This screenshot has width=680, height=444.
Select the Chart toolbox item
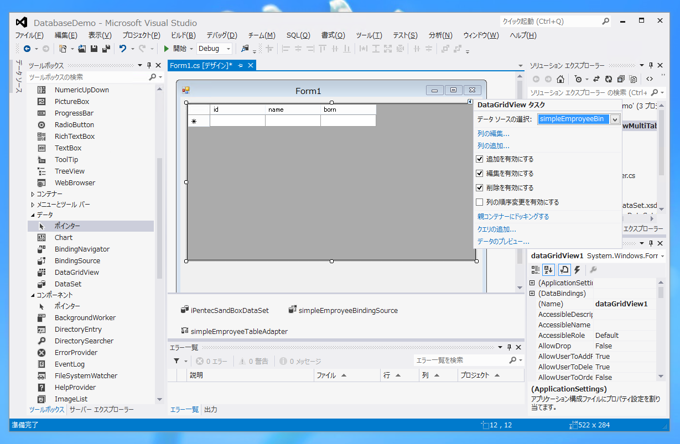coord(63,238)
